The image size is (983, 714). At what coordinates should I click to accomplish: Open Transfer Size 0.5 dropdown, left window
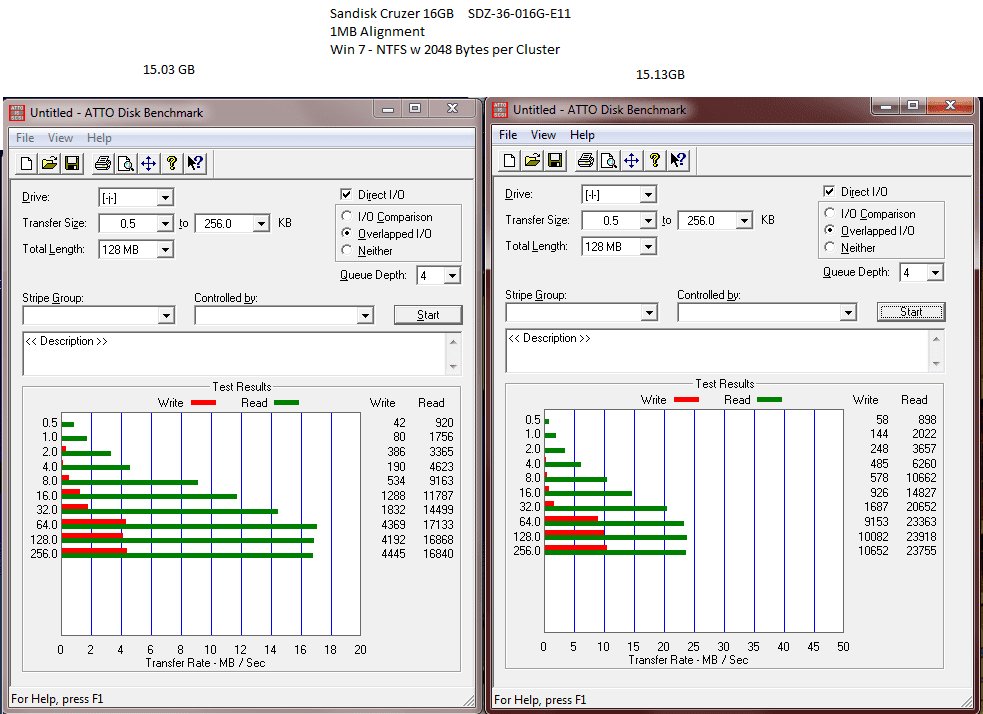click(165, 223)
